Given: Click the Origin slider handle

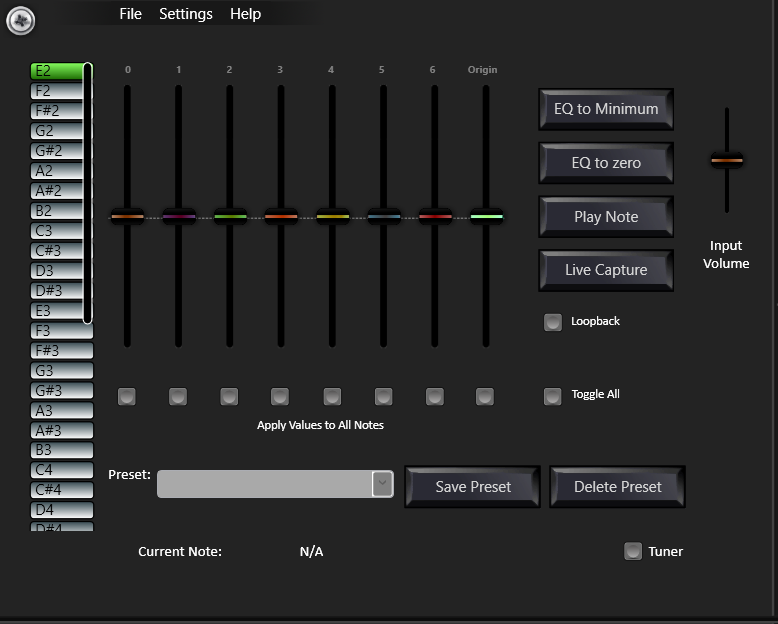Looking at the screenshot, I should (486, 216).
